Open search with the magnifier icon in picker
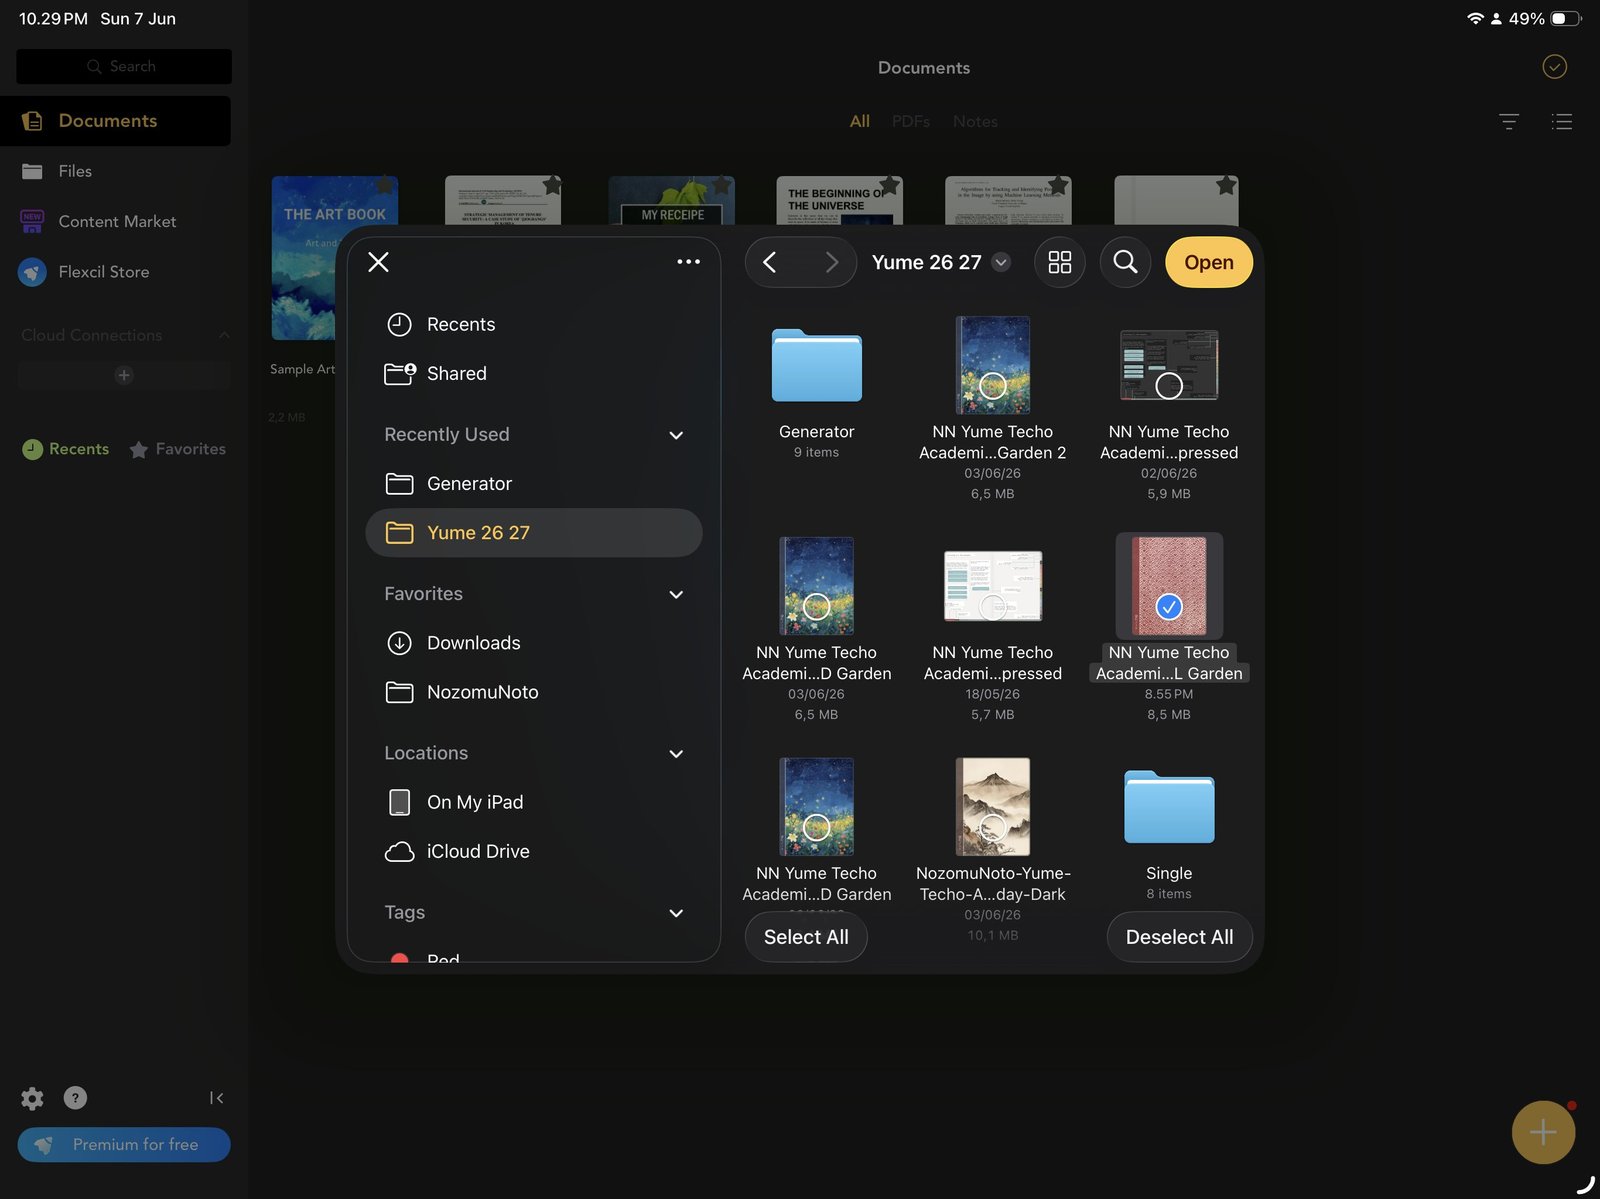The image size is (1600, 1199). (1125, 262)
